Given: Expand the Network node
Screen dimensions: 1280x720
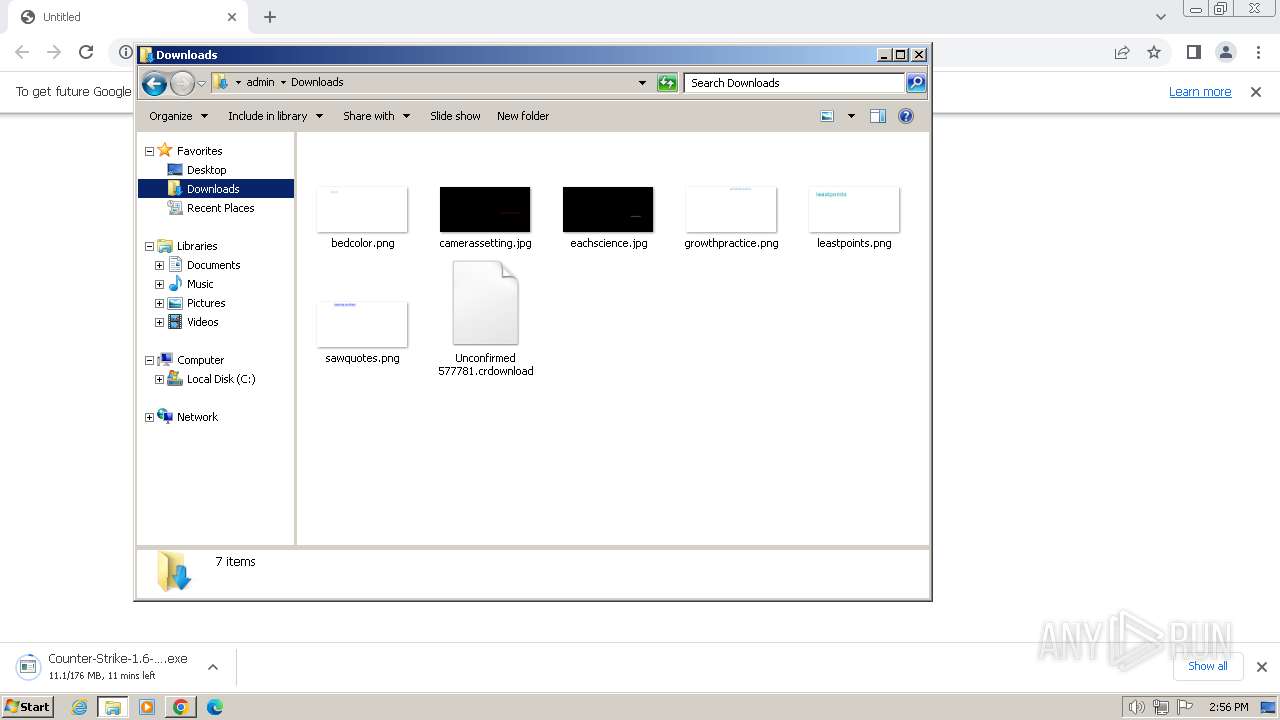Looking at the screenshot, I should (x=149, y=418).
